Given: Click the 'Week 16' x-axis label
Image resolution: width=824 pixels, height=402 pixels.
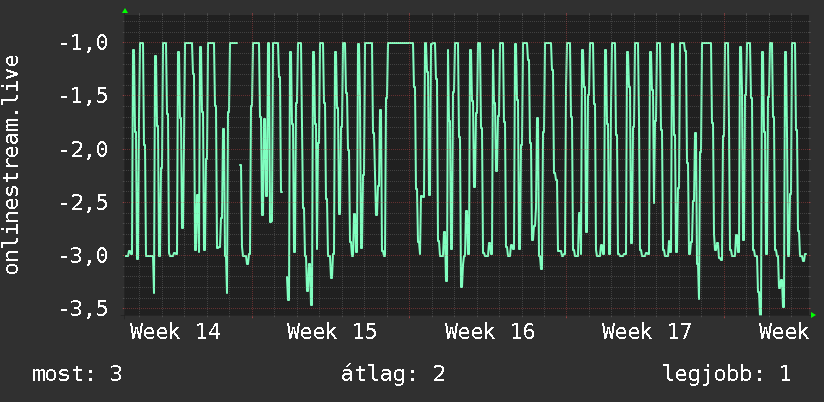Looking at the screenshot, I should tap(490, 332).
